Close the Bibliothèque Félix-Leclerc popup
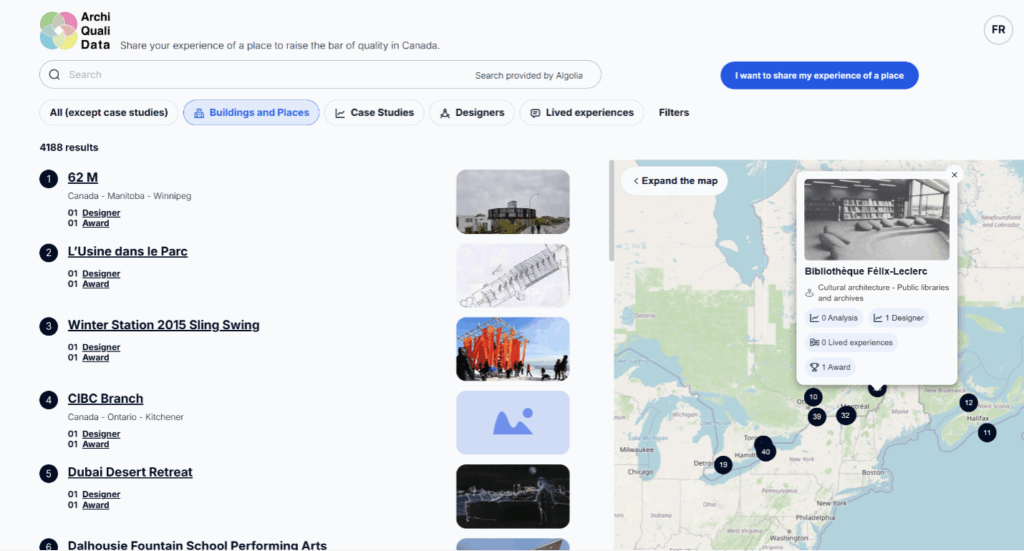Image resolution: width=1024 pixels, height=551 pixels. (x=954, y=175)
